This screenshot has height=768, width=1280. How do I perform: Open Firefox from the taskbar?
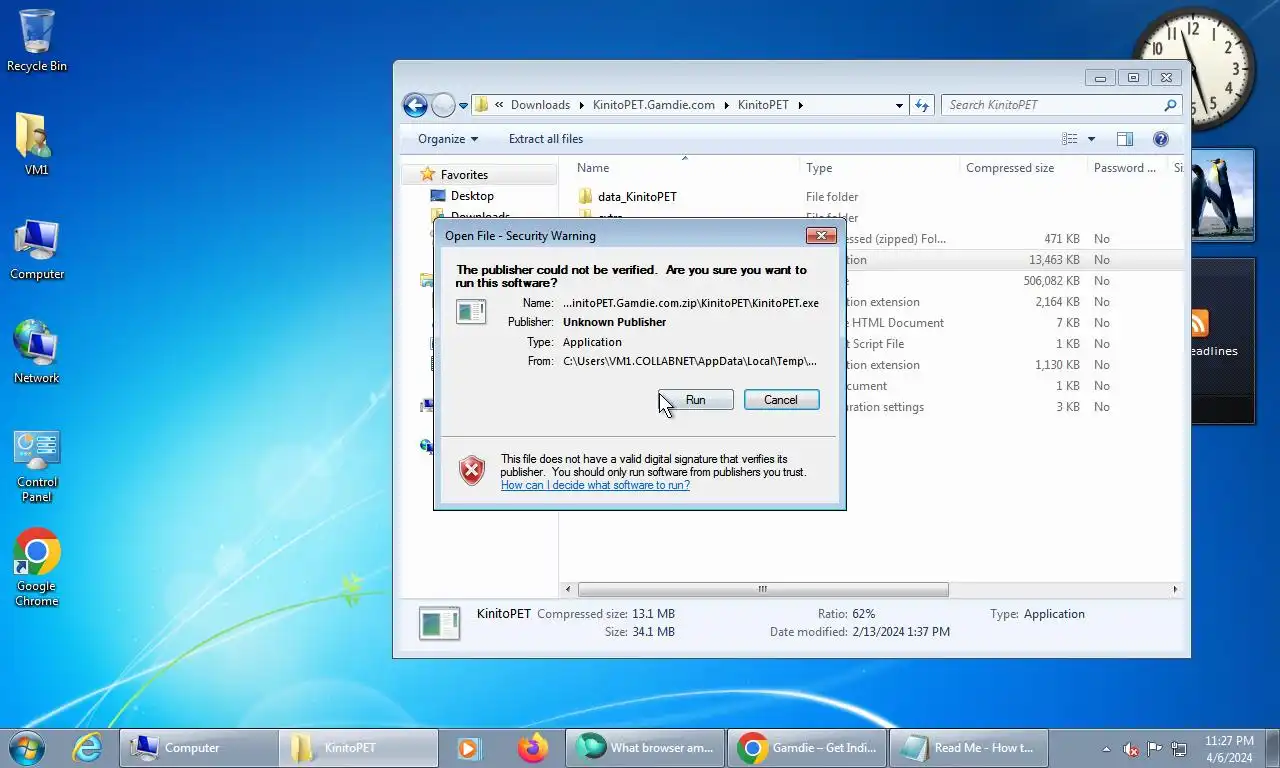[x=533, y=748]
